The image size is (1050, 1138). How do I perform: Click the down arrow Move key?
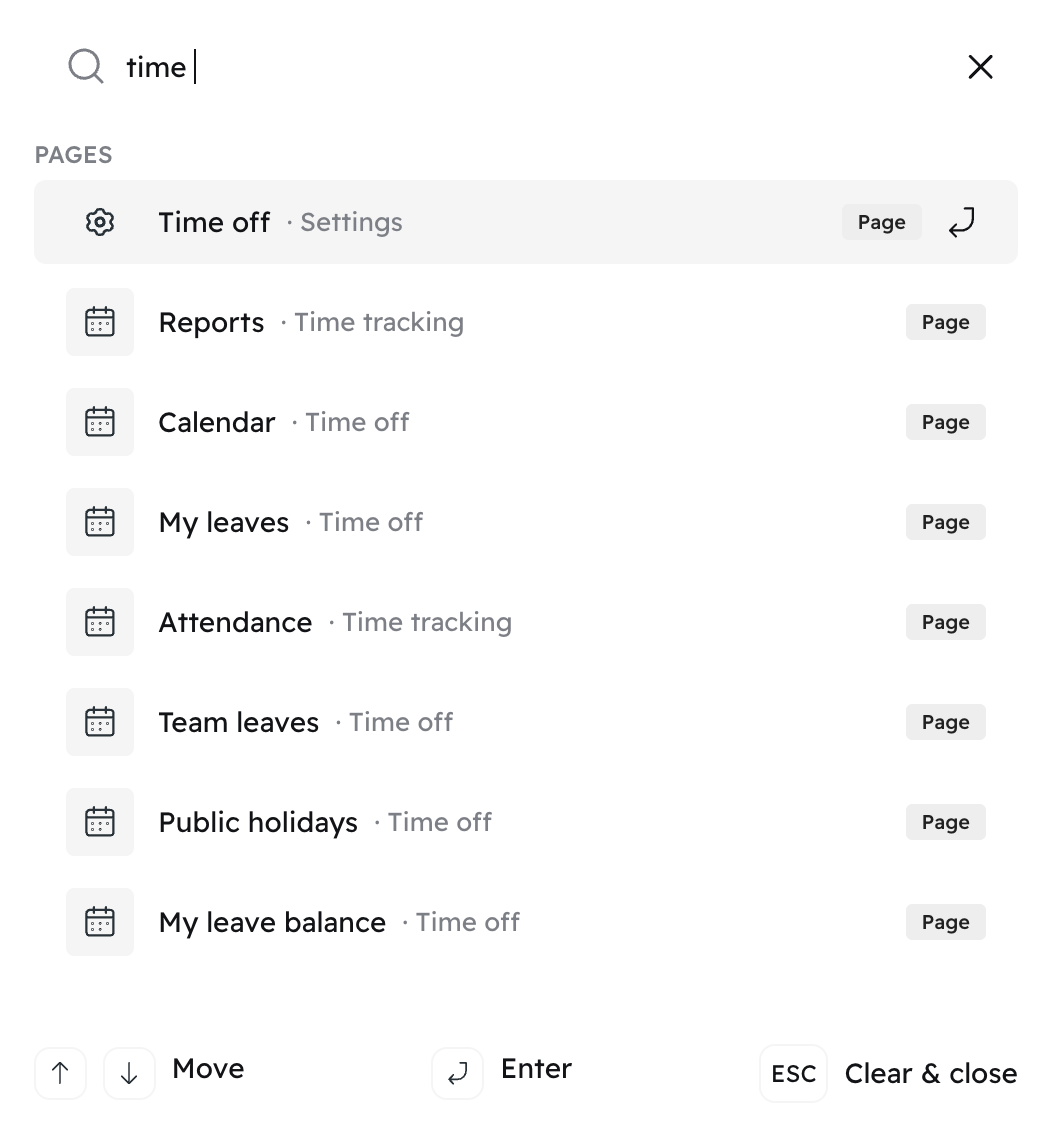tap(129, 1073)
